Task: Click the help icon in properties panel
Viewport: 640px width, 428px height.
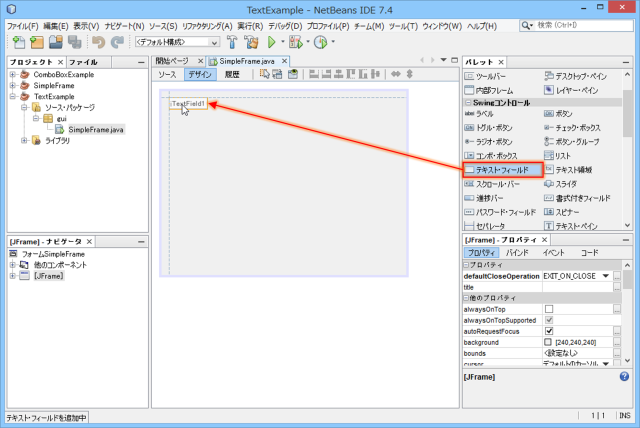Action: 624,377
